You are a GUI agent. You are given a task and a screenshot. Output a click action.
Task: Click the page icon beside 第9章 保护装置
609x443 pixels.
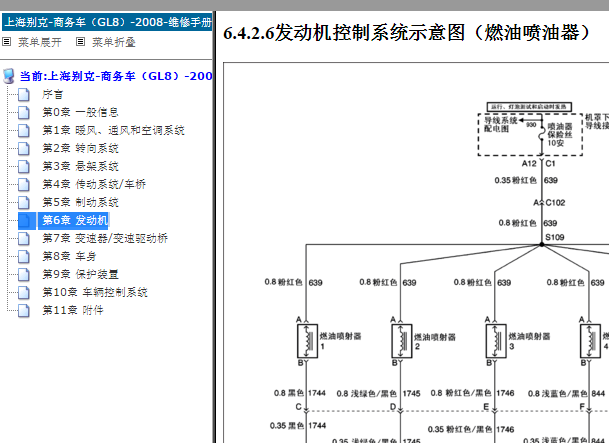point(24,274)
